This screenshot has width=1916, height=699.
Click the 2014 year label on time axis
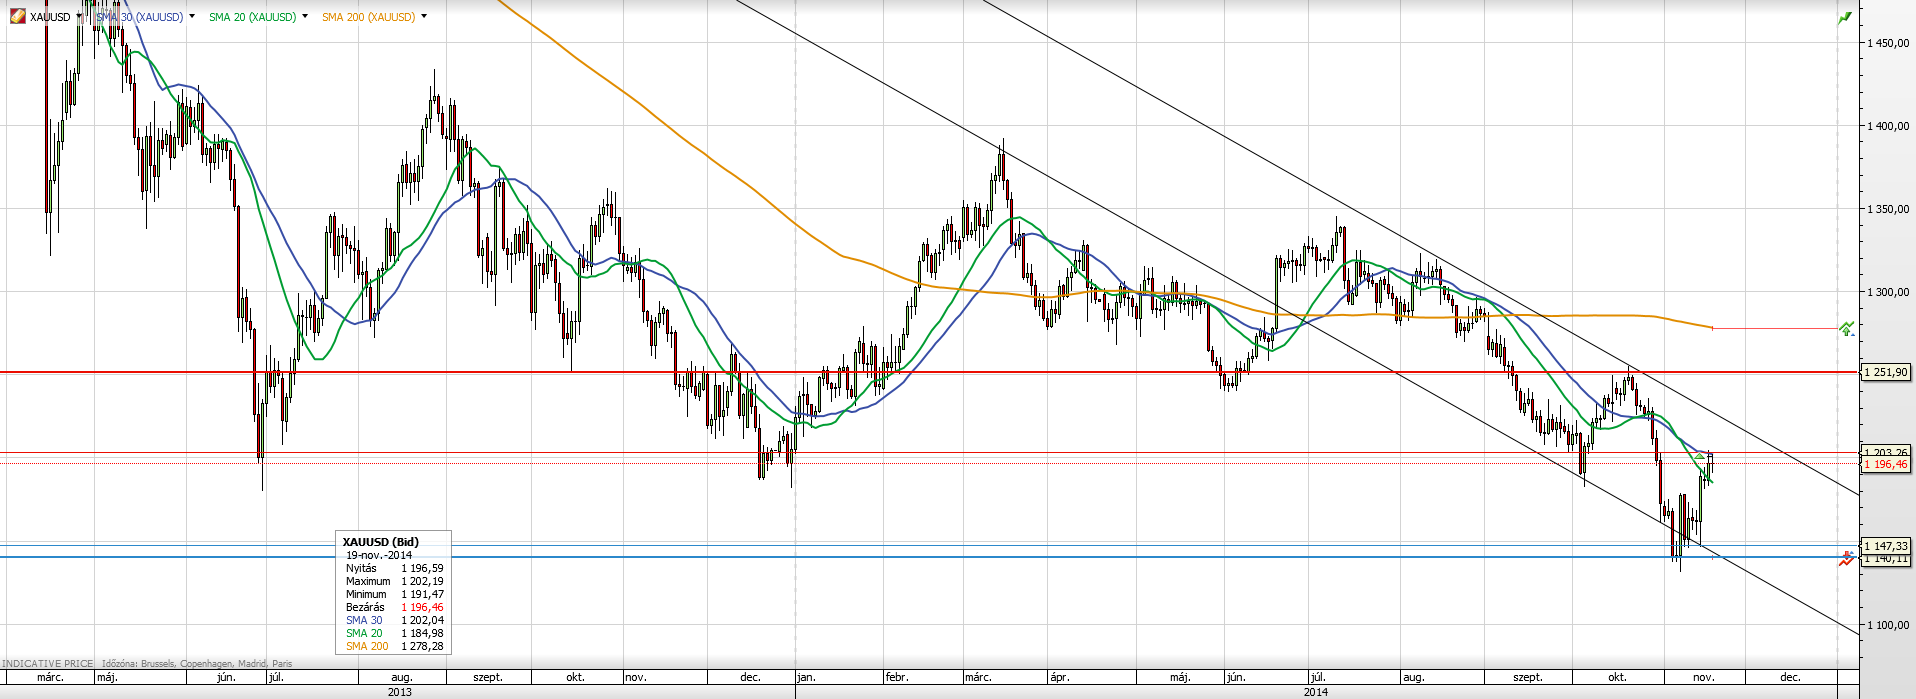(1316, 692)
